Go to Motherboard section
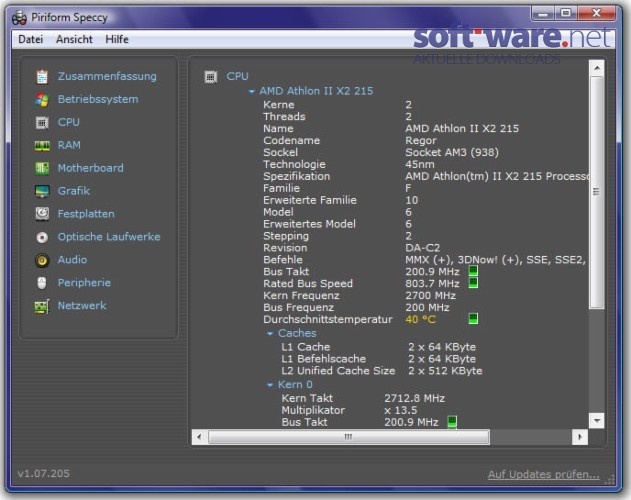This screenshot has height=500, width=631. pos(91,168)
